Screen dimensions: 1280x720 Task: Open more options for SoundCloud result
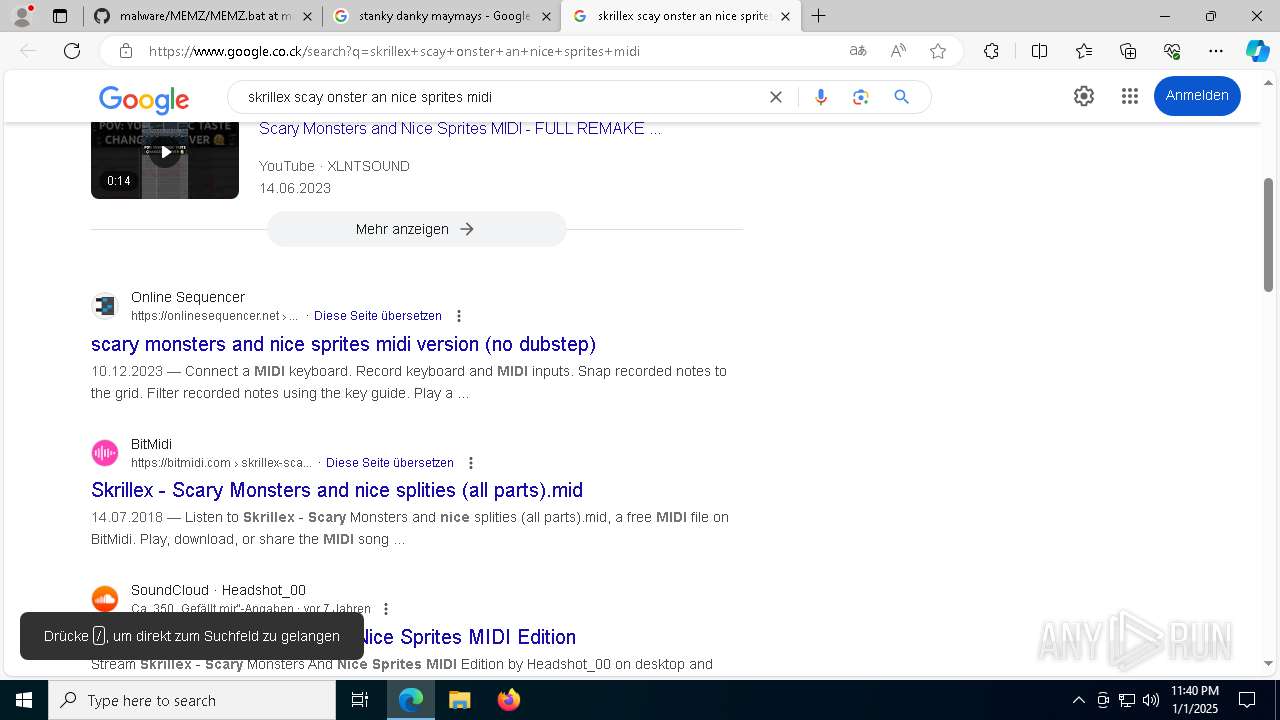pyautogui.click(x=386, y=609)
